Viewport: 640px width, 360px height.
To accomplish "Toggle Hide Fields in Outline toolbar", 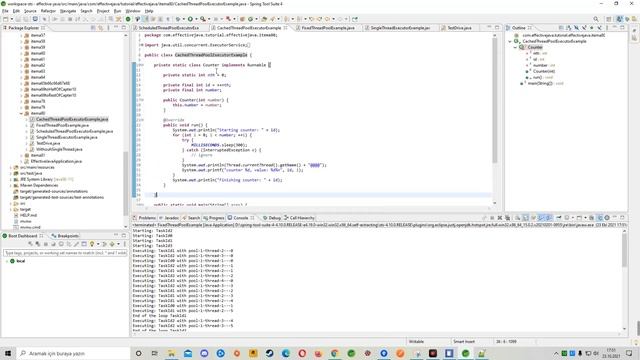I will (x=576, y=28).
